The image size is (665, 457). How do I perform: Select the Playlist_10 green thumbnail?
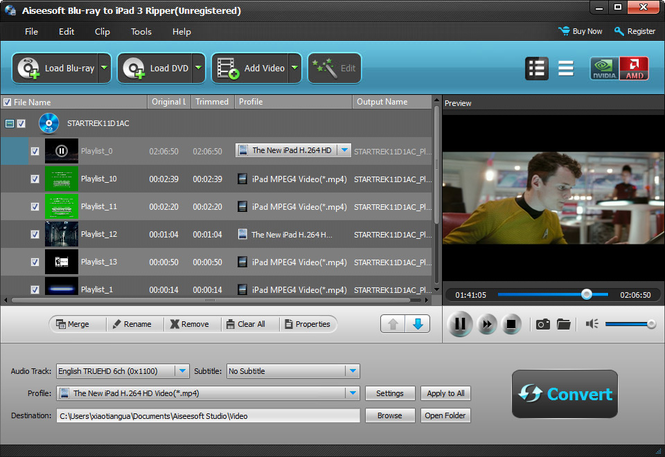point(61,179)
